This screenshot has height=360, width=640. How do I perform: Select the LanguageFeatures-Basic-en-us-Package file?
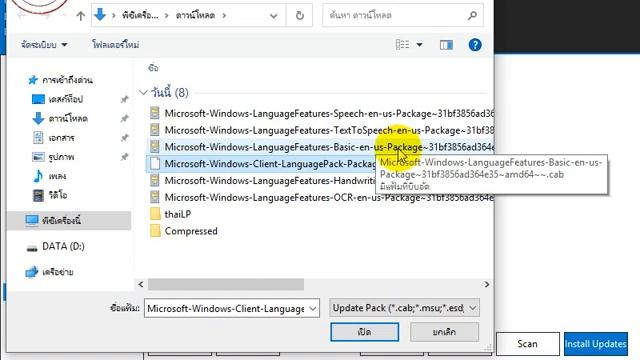[x=320, y=147]
